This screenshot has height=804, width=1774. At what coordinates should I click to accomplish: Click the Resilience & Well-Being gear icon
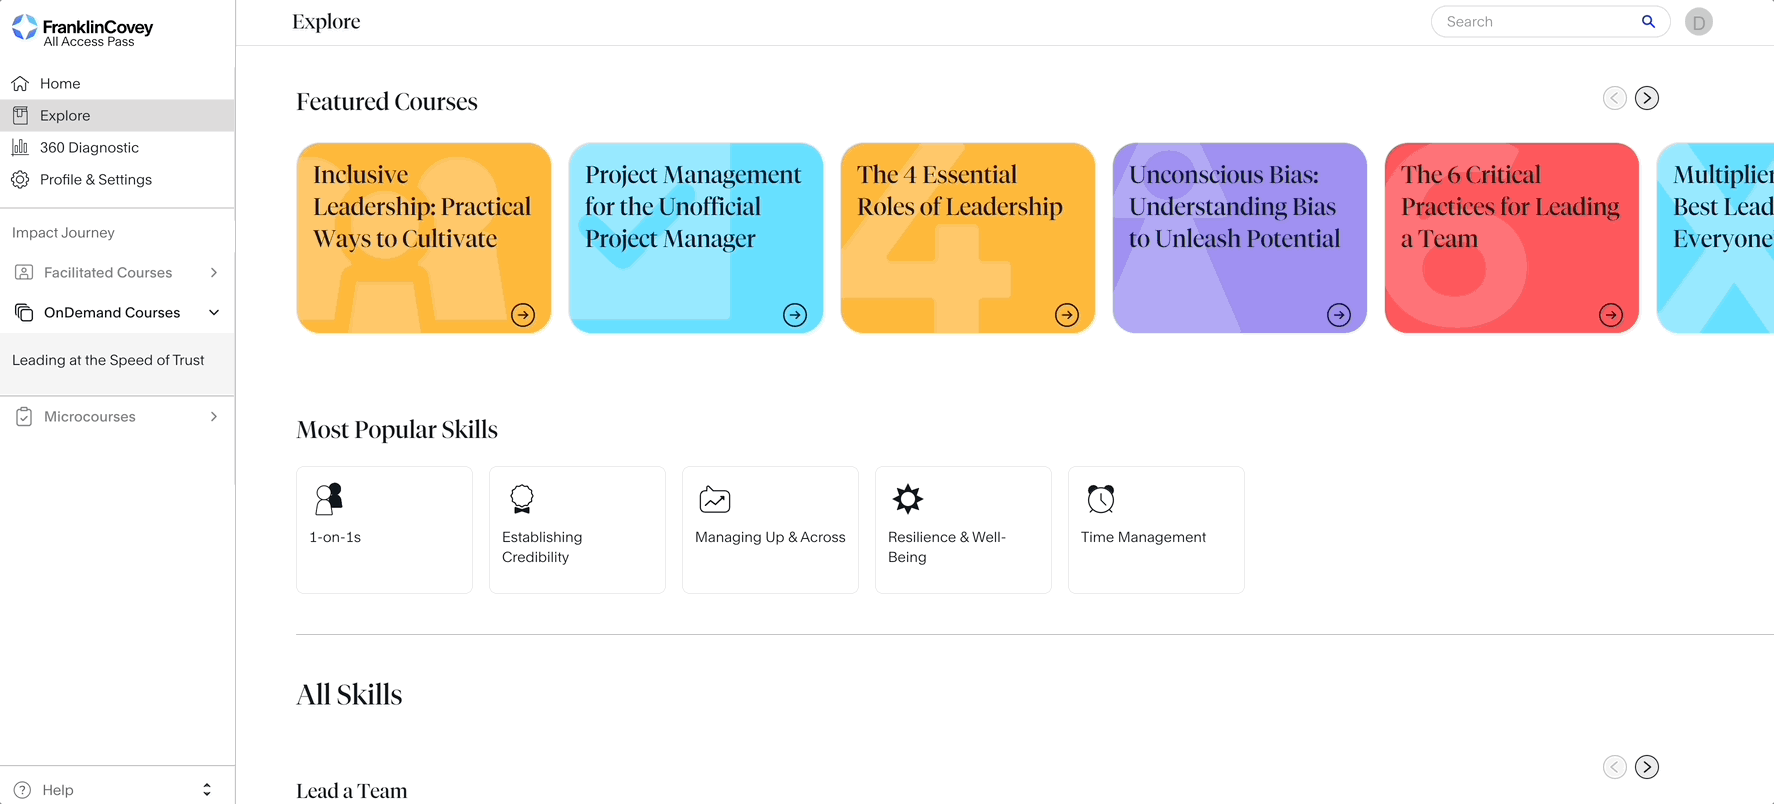point(908,498)
